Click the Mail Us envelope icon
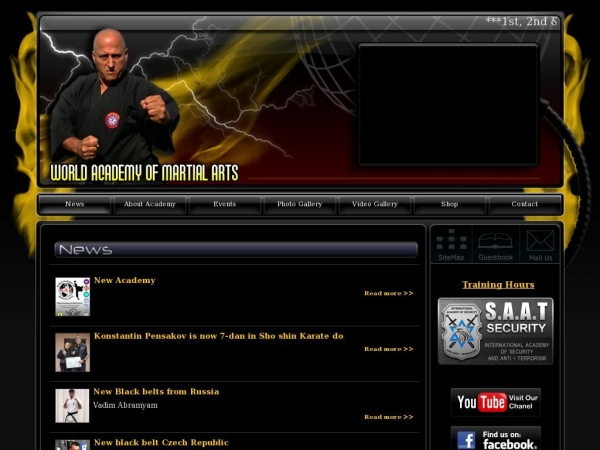 point(540,245)
